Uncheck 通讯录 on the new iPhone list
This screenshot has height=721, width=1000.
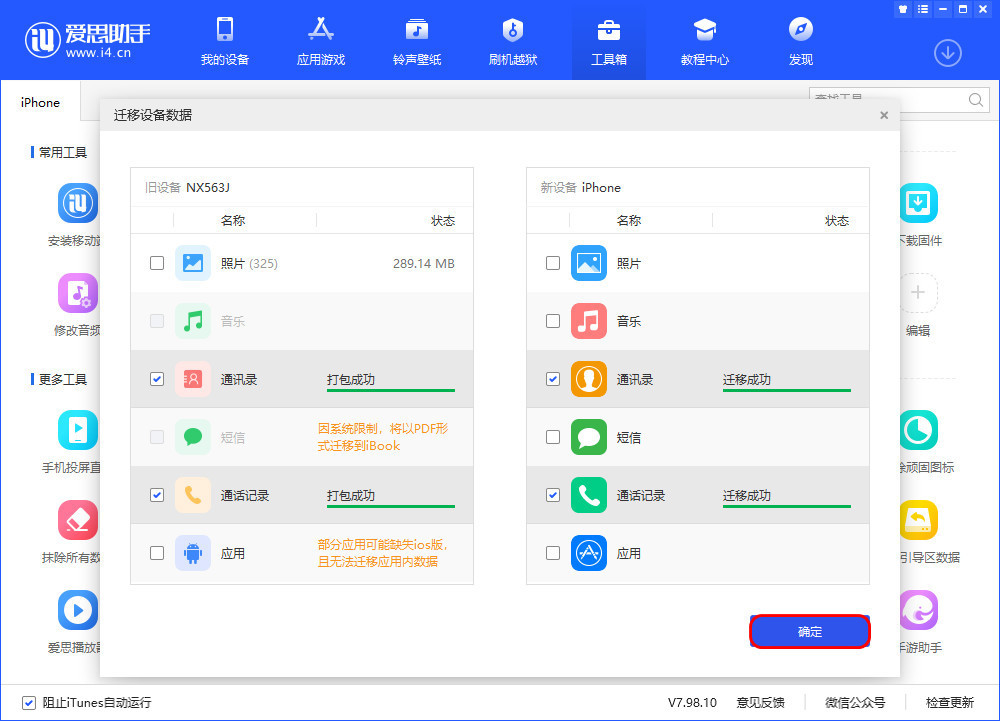point(552,379)
